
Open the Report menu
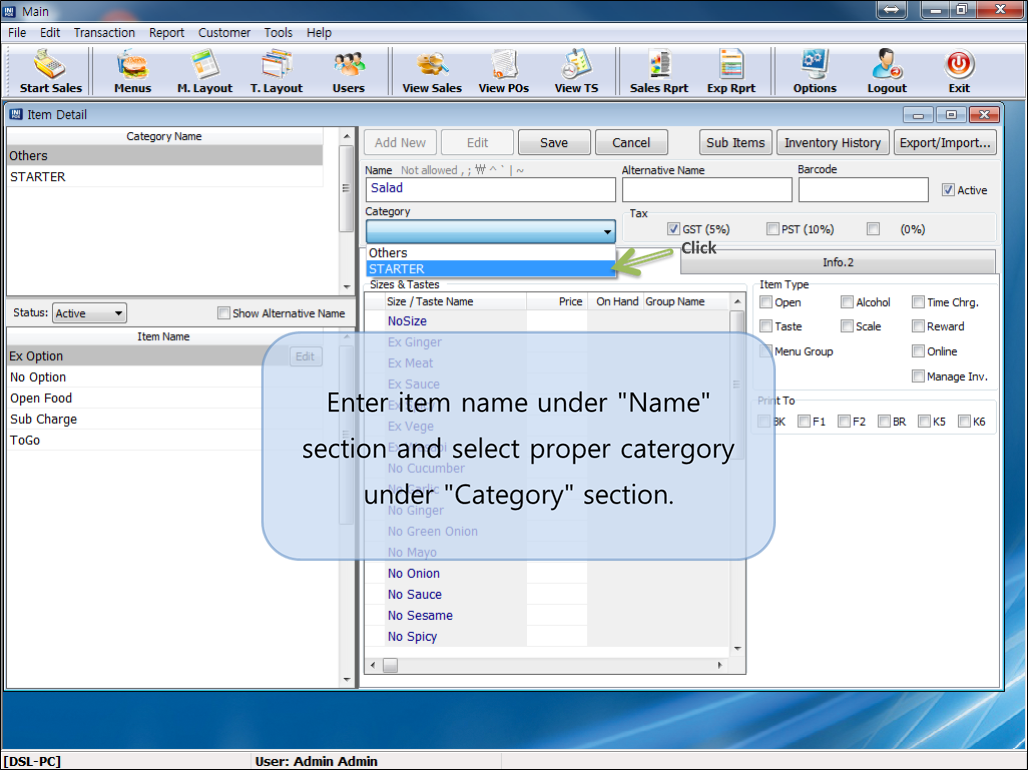tap(167, 32)
